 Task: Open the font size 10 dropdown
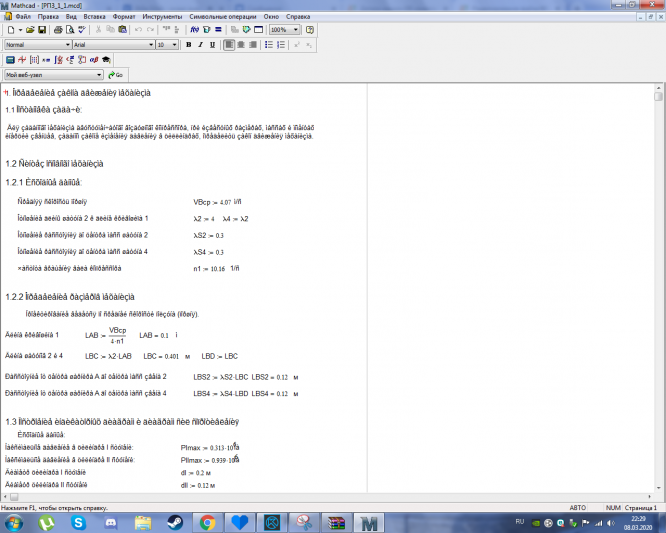click(174, 45)
